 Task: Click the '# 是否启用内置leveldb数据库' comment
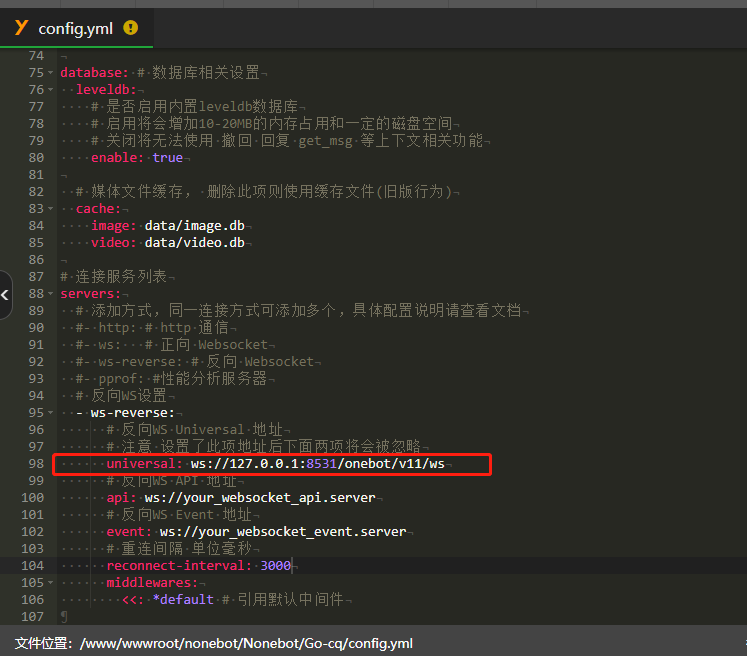[x=194, y=107]
